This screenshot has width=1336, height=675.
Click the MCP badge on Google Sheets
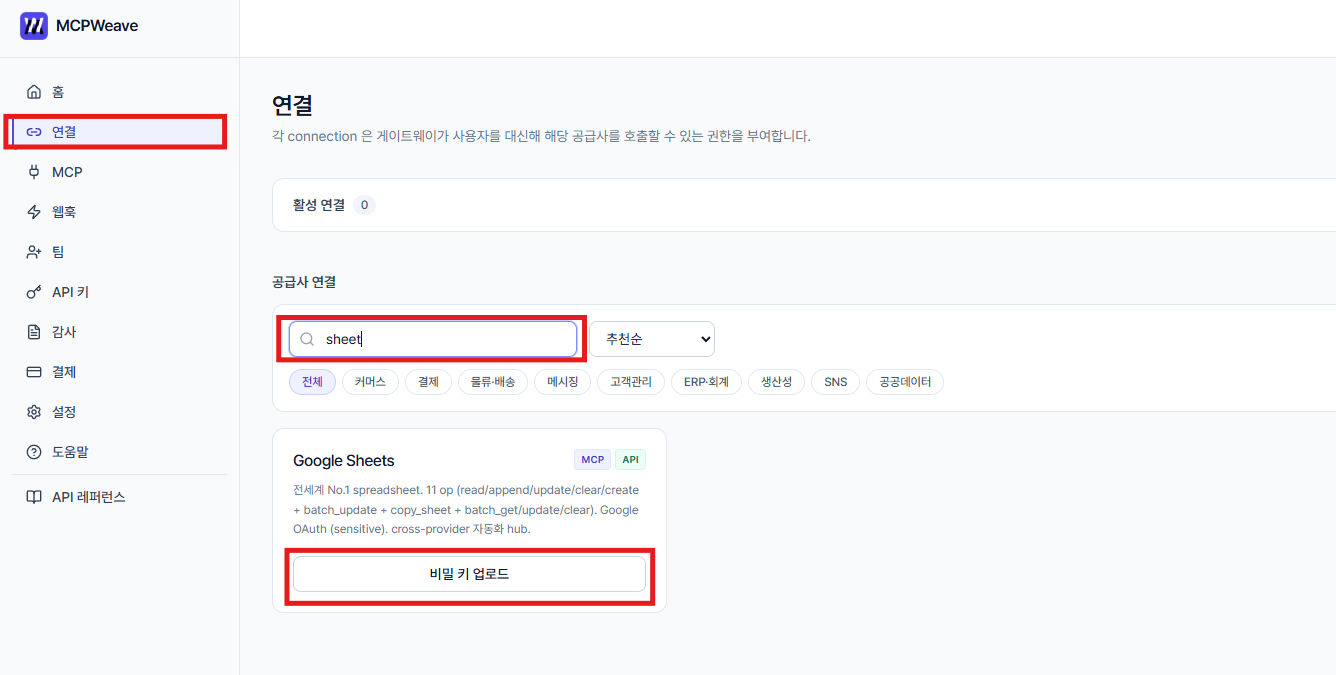(x=592, y=460)
